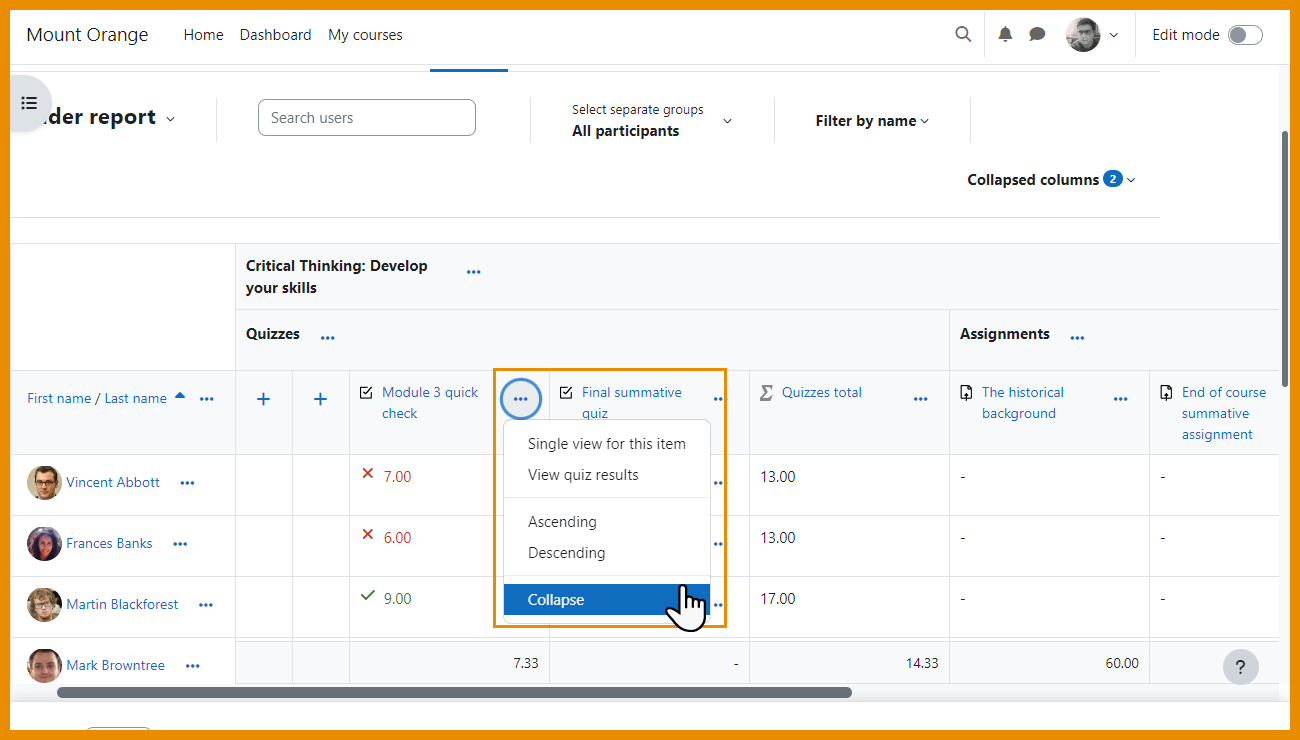Expand the Collapsed columns dropdown

pyautogui.click(x=1051, y=180)
